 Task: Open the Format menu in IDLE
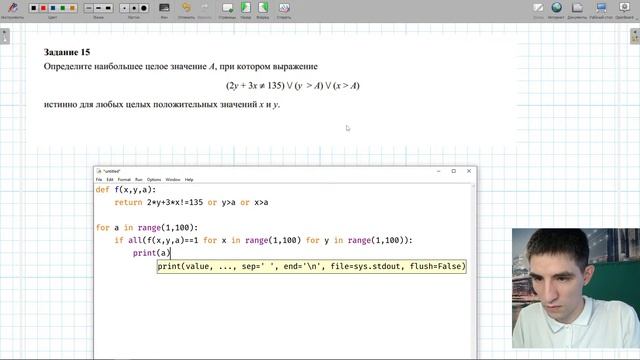click(x=124, y=180)
